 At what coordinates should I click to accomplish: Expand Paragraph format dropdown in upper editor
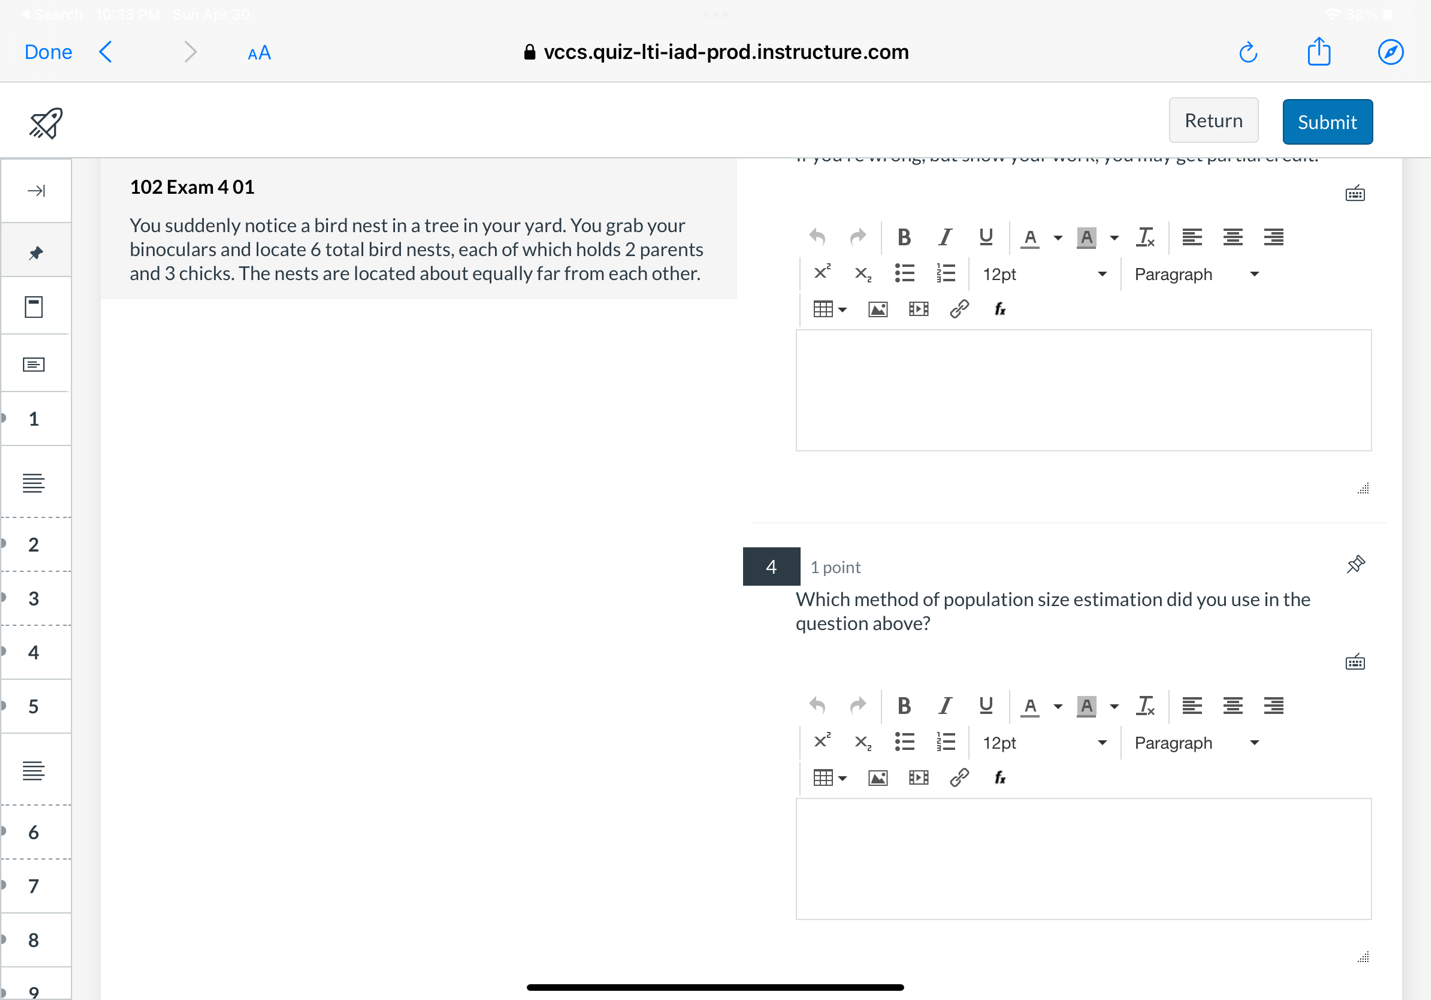click(x=1196, y=274)
